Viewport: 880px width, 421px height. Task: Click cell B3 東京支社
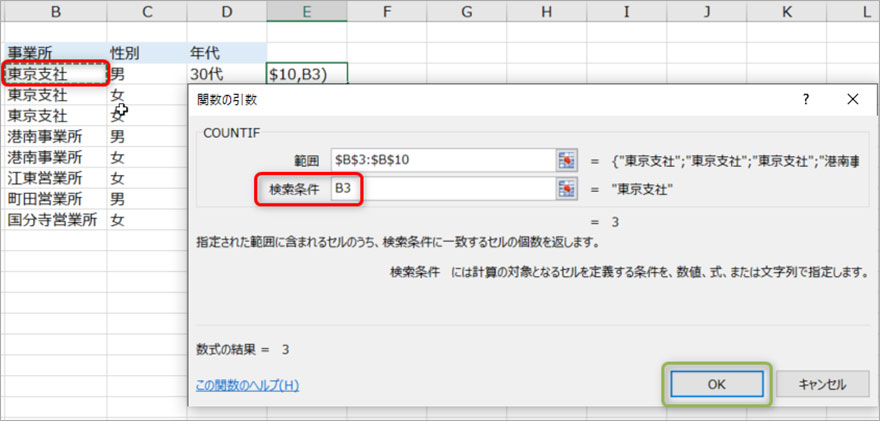coord(53,74)
